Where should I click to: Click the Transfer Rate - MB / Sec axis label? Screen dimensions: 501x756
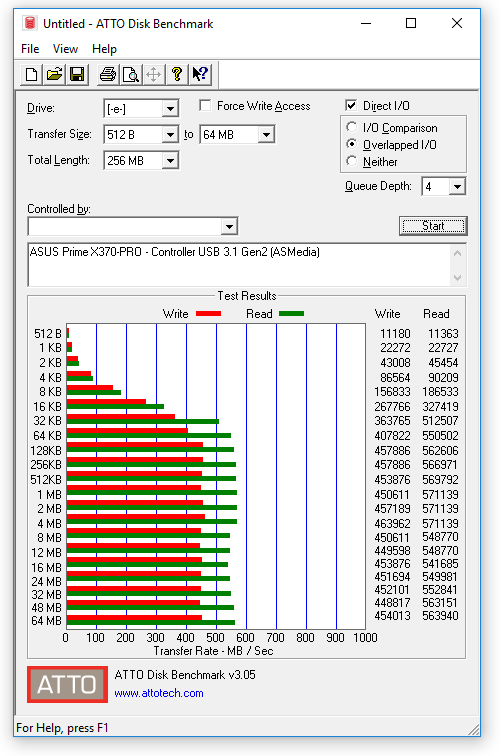213,650
